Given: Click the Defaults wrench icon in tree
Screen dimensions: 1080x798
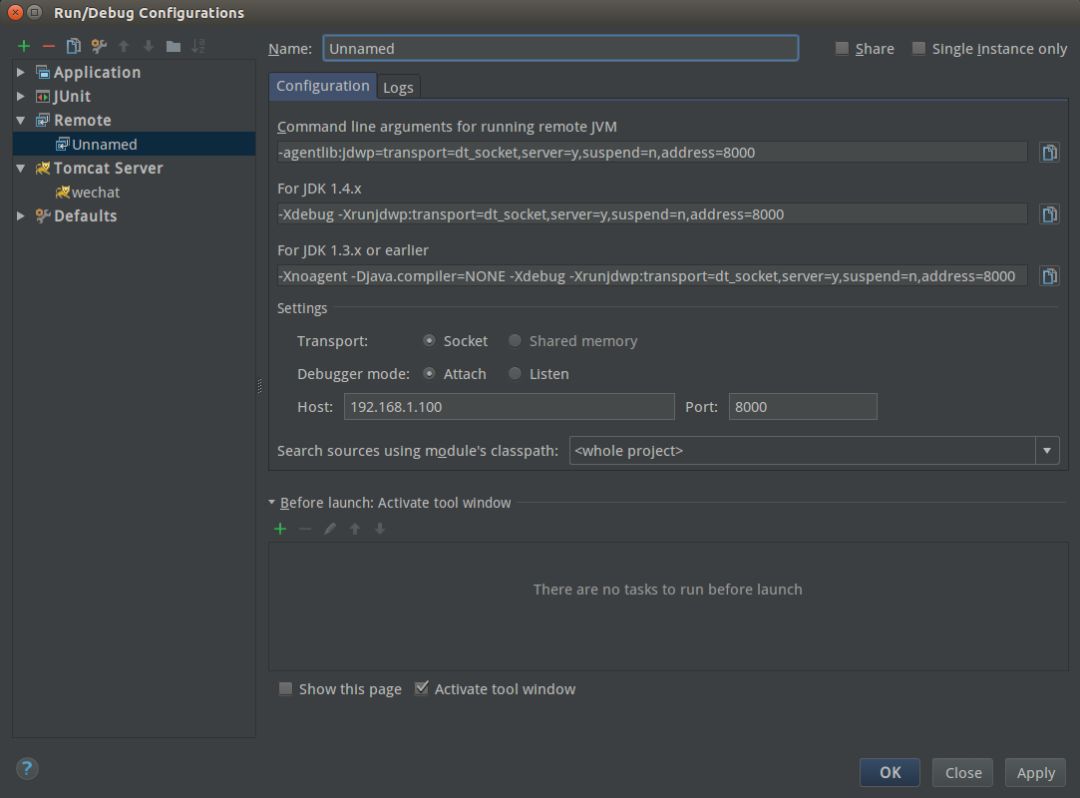Looking at the screenshot, I should tap(43, 216).
